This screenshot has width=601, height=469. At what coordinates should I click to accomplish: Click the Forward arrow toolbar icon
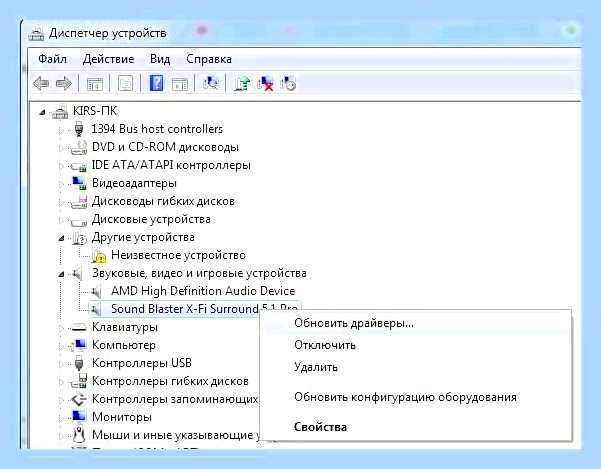64,83
